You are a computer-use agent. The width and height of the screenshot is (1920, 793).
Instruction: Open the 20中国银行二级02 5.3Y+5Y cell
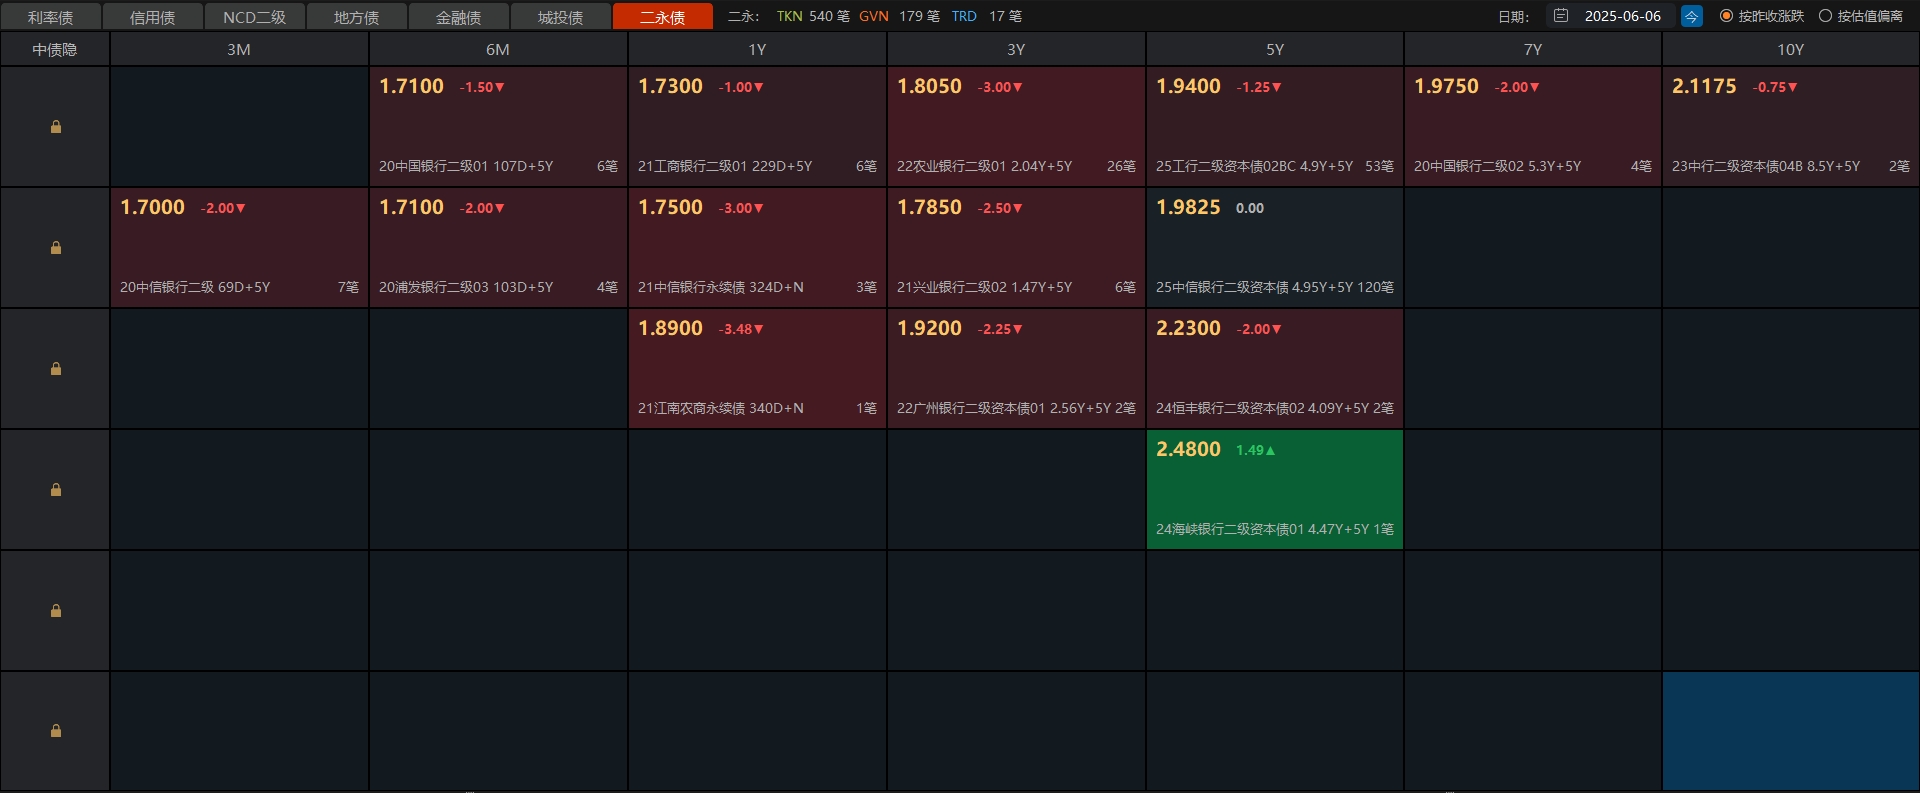pos(1533,126)
